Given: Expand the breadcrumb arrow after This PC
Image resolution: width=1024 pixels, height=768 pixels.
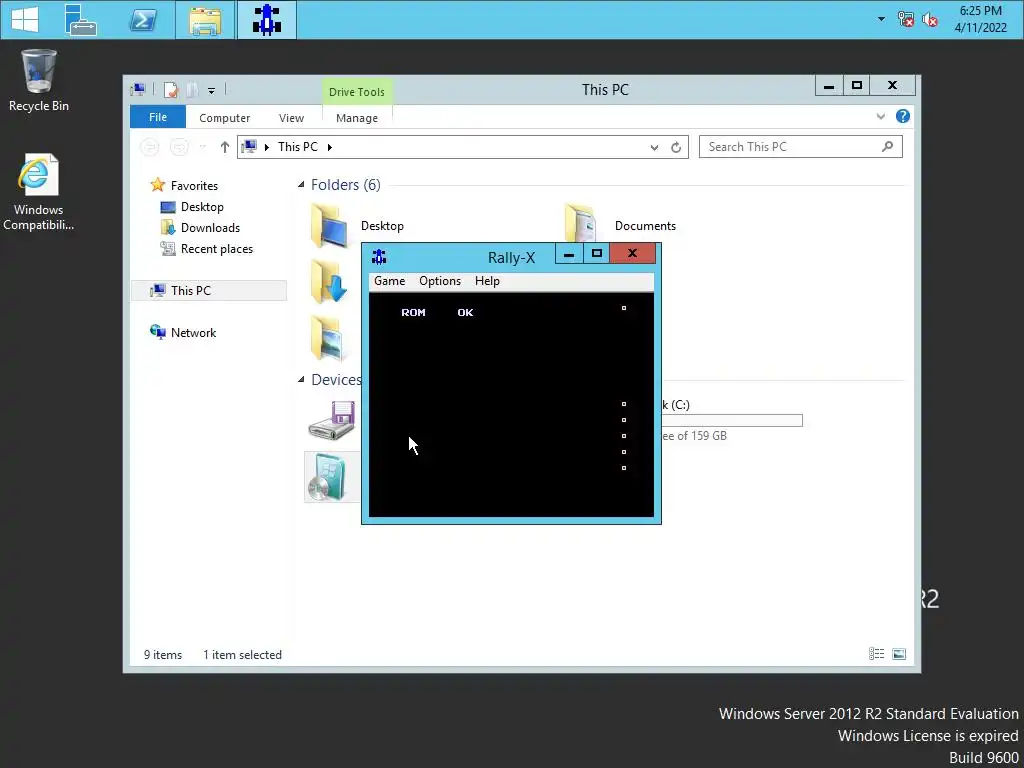Looking at the screenshot, I should [x=330, y=148].
